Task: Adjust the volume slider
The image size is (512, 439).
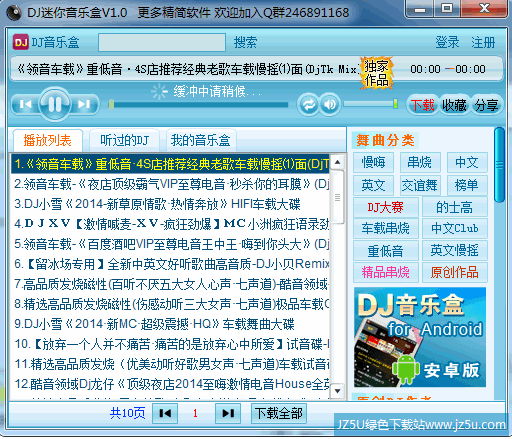Action: 370,104
